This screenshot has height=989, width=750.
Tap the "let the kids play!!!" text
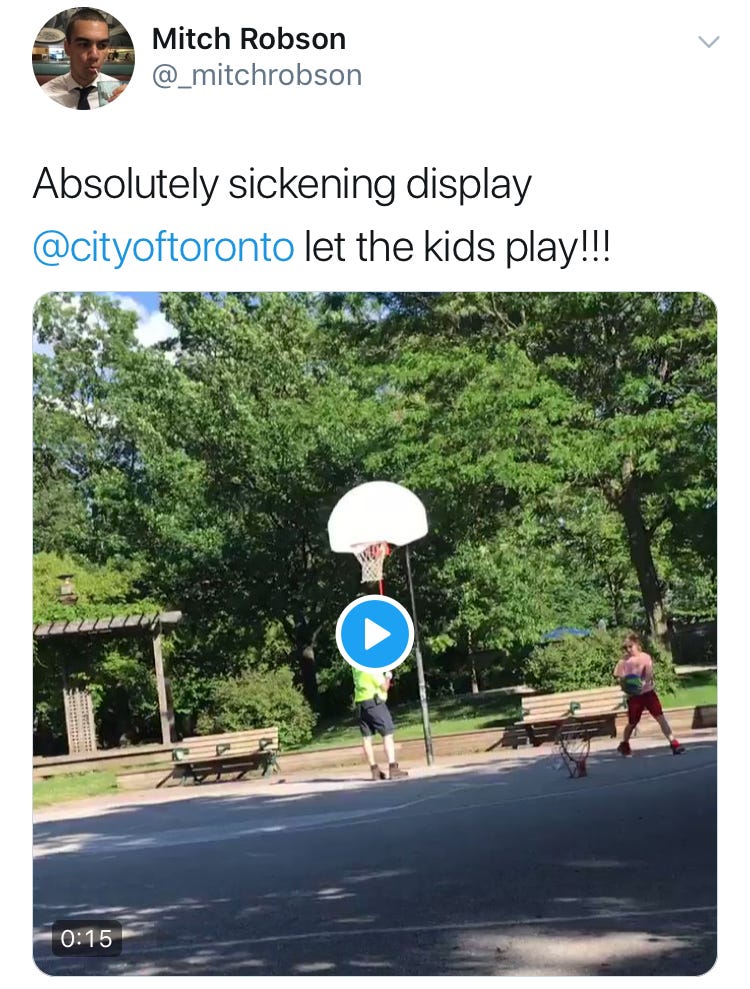click(x=457, y=247)
